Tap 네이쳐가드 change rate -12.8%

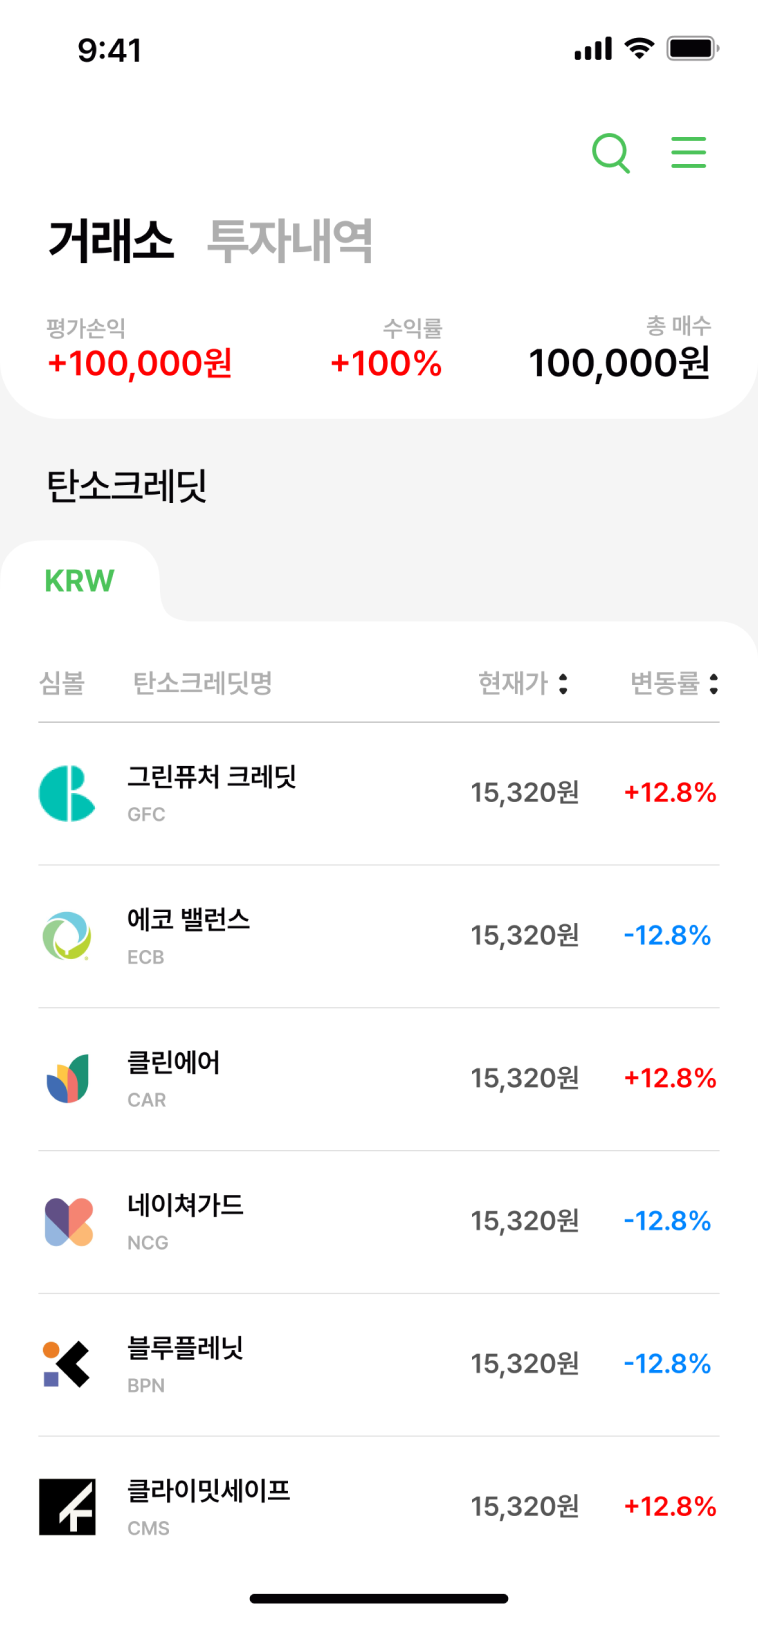tap(667, 1221)
